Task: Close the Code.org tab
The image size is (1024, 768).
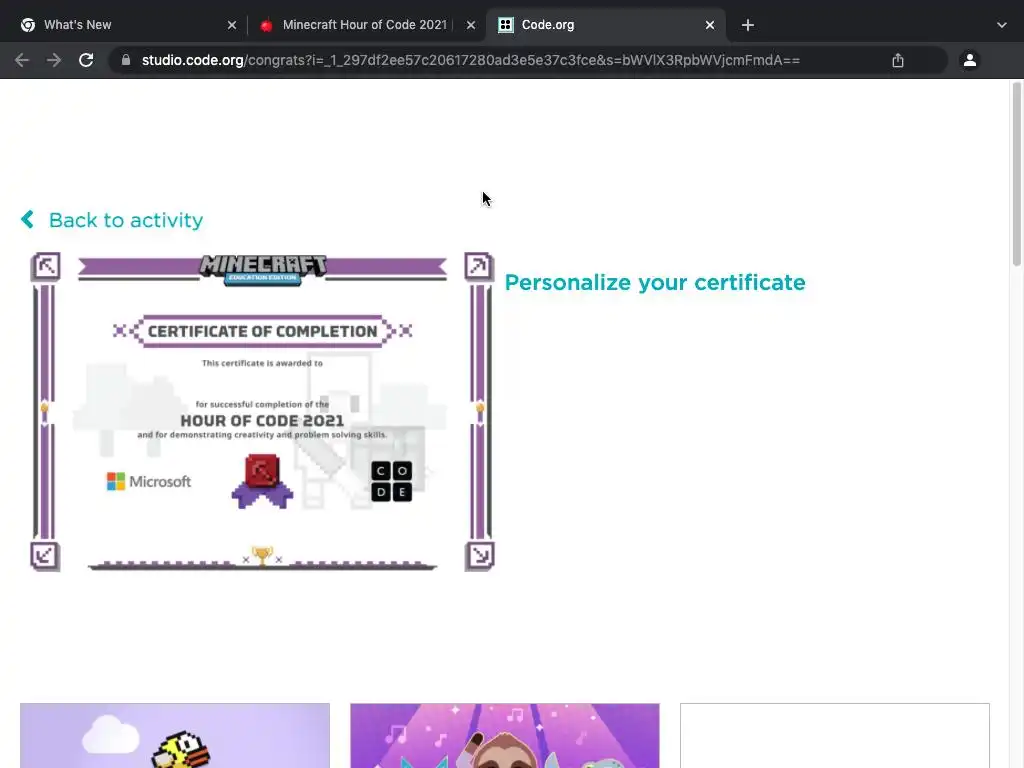Action: (710, 25)
